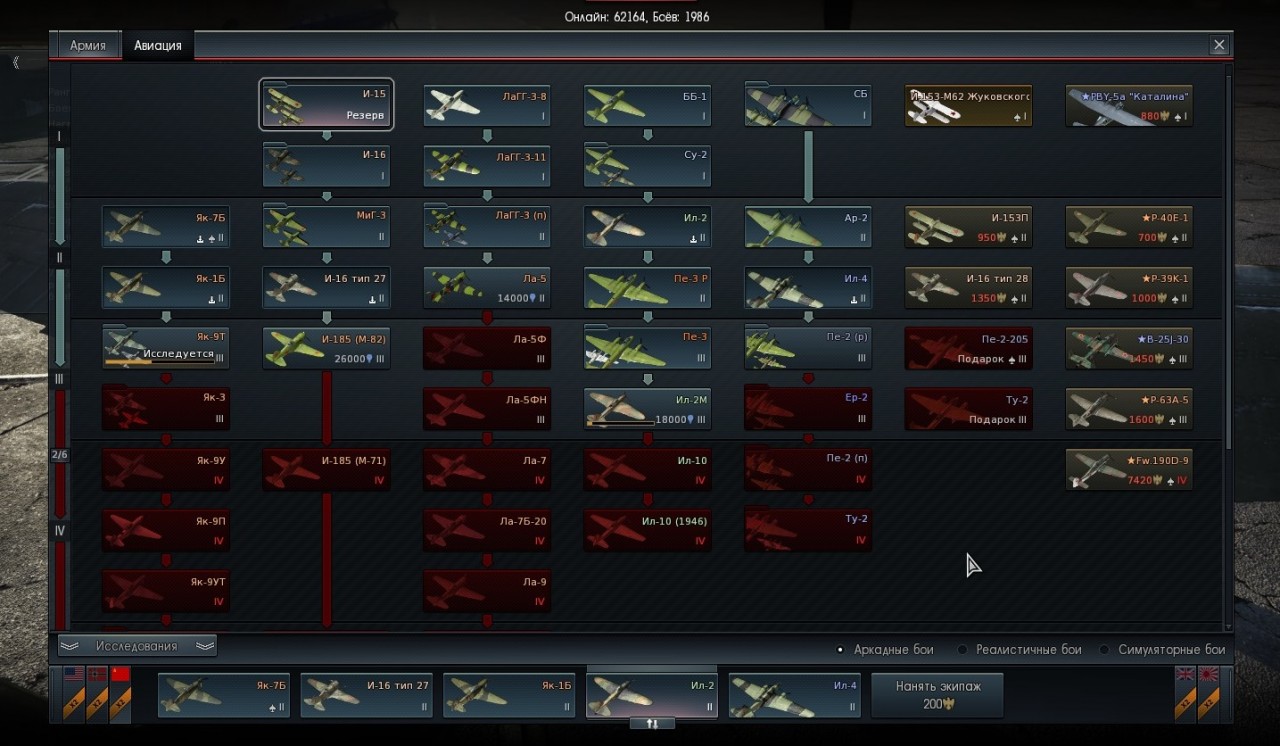
Task: Select the P-40E-1 premium fighter
Action: coord(1129,227)
